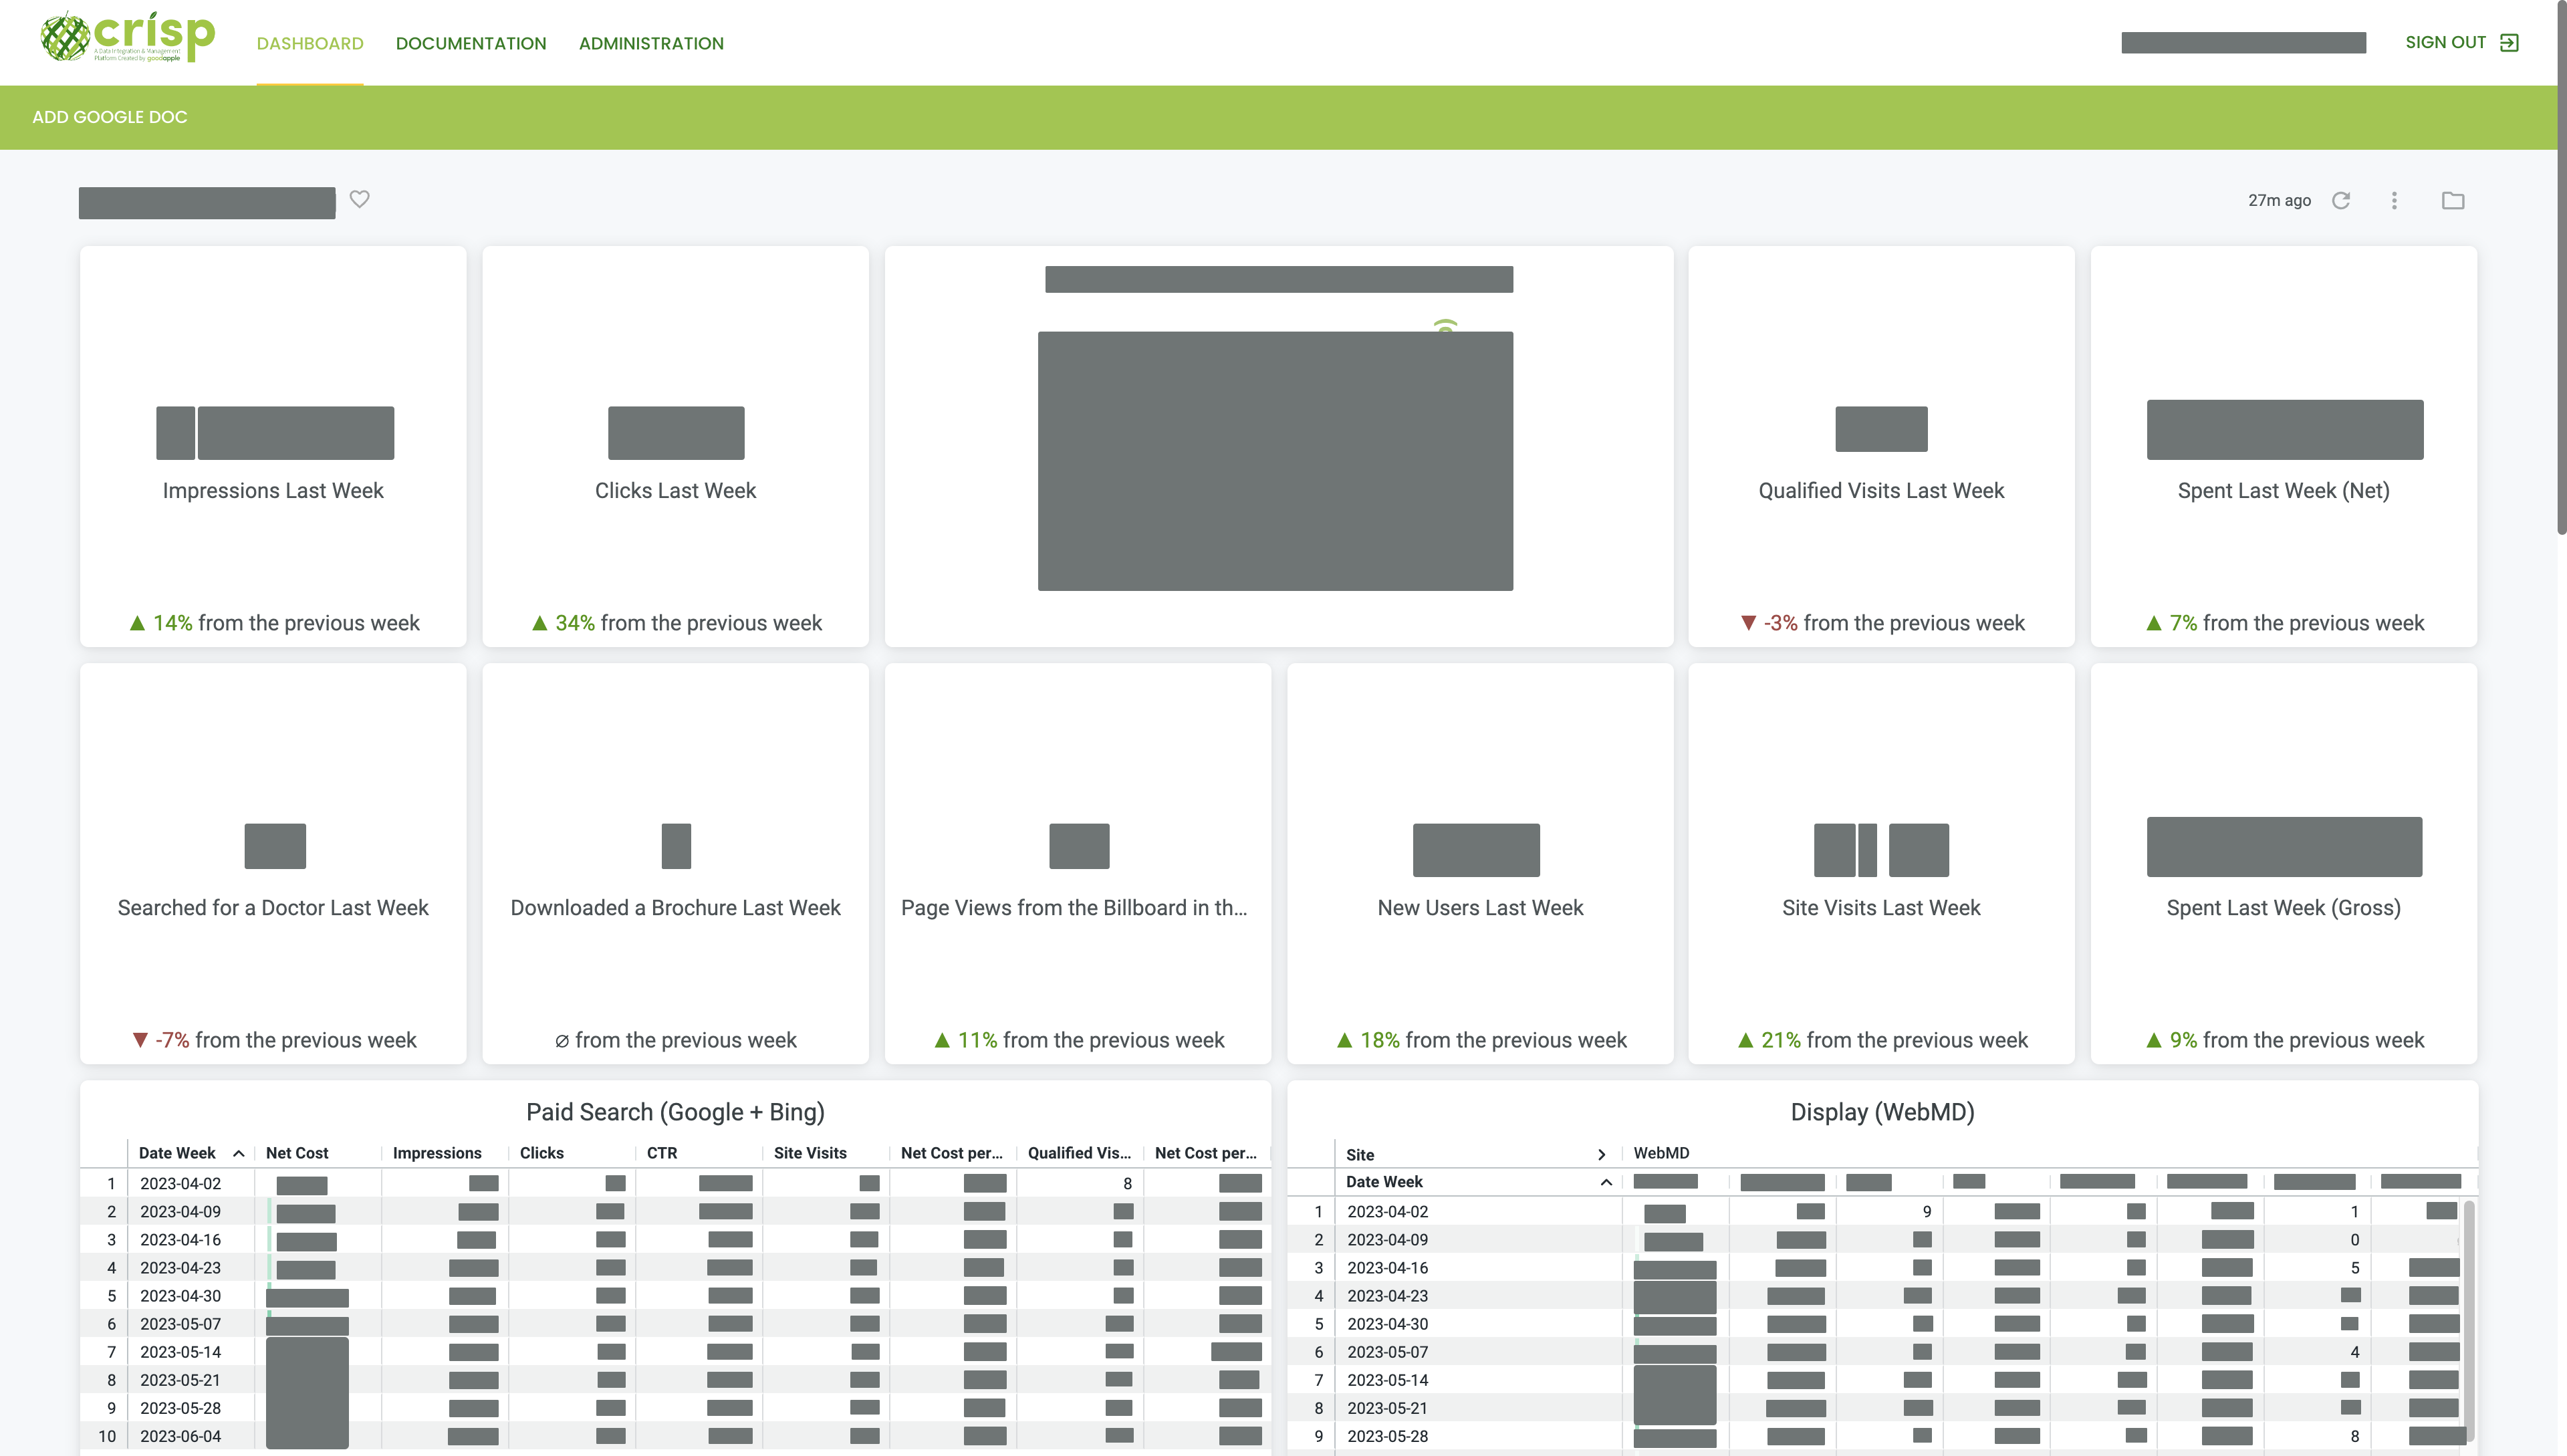Favorite the dashboard with heart icon
2567x1456 pixels.
(x=360, y=199)
